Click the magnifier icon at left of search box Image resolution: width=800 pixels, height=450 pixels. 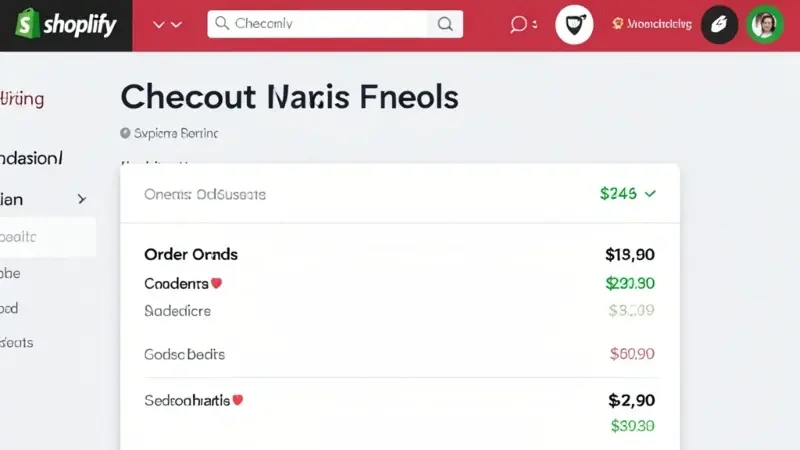click(x=222, y=24)
